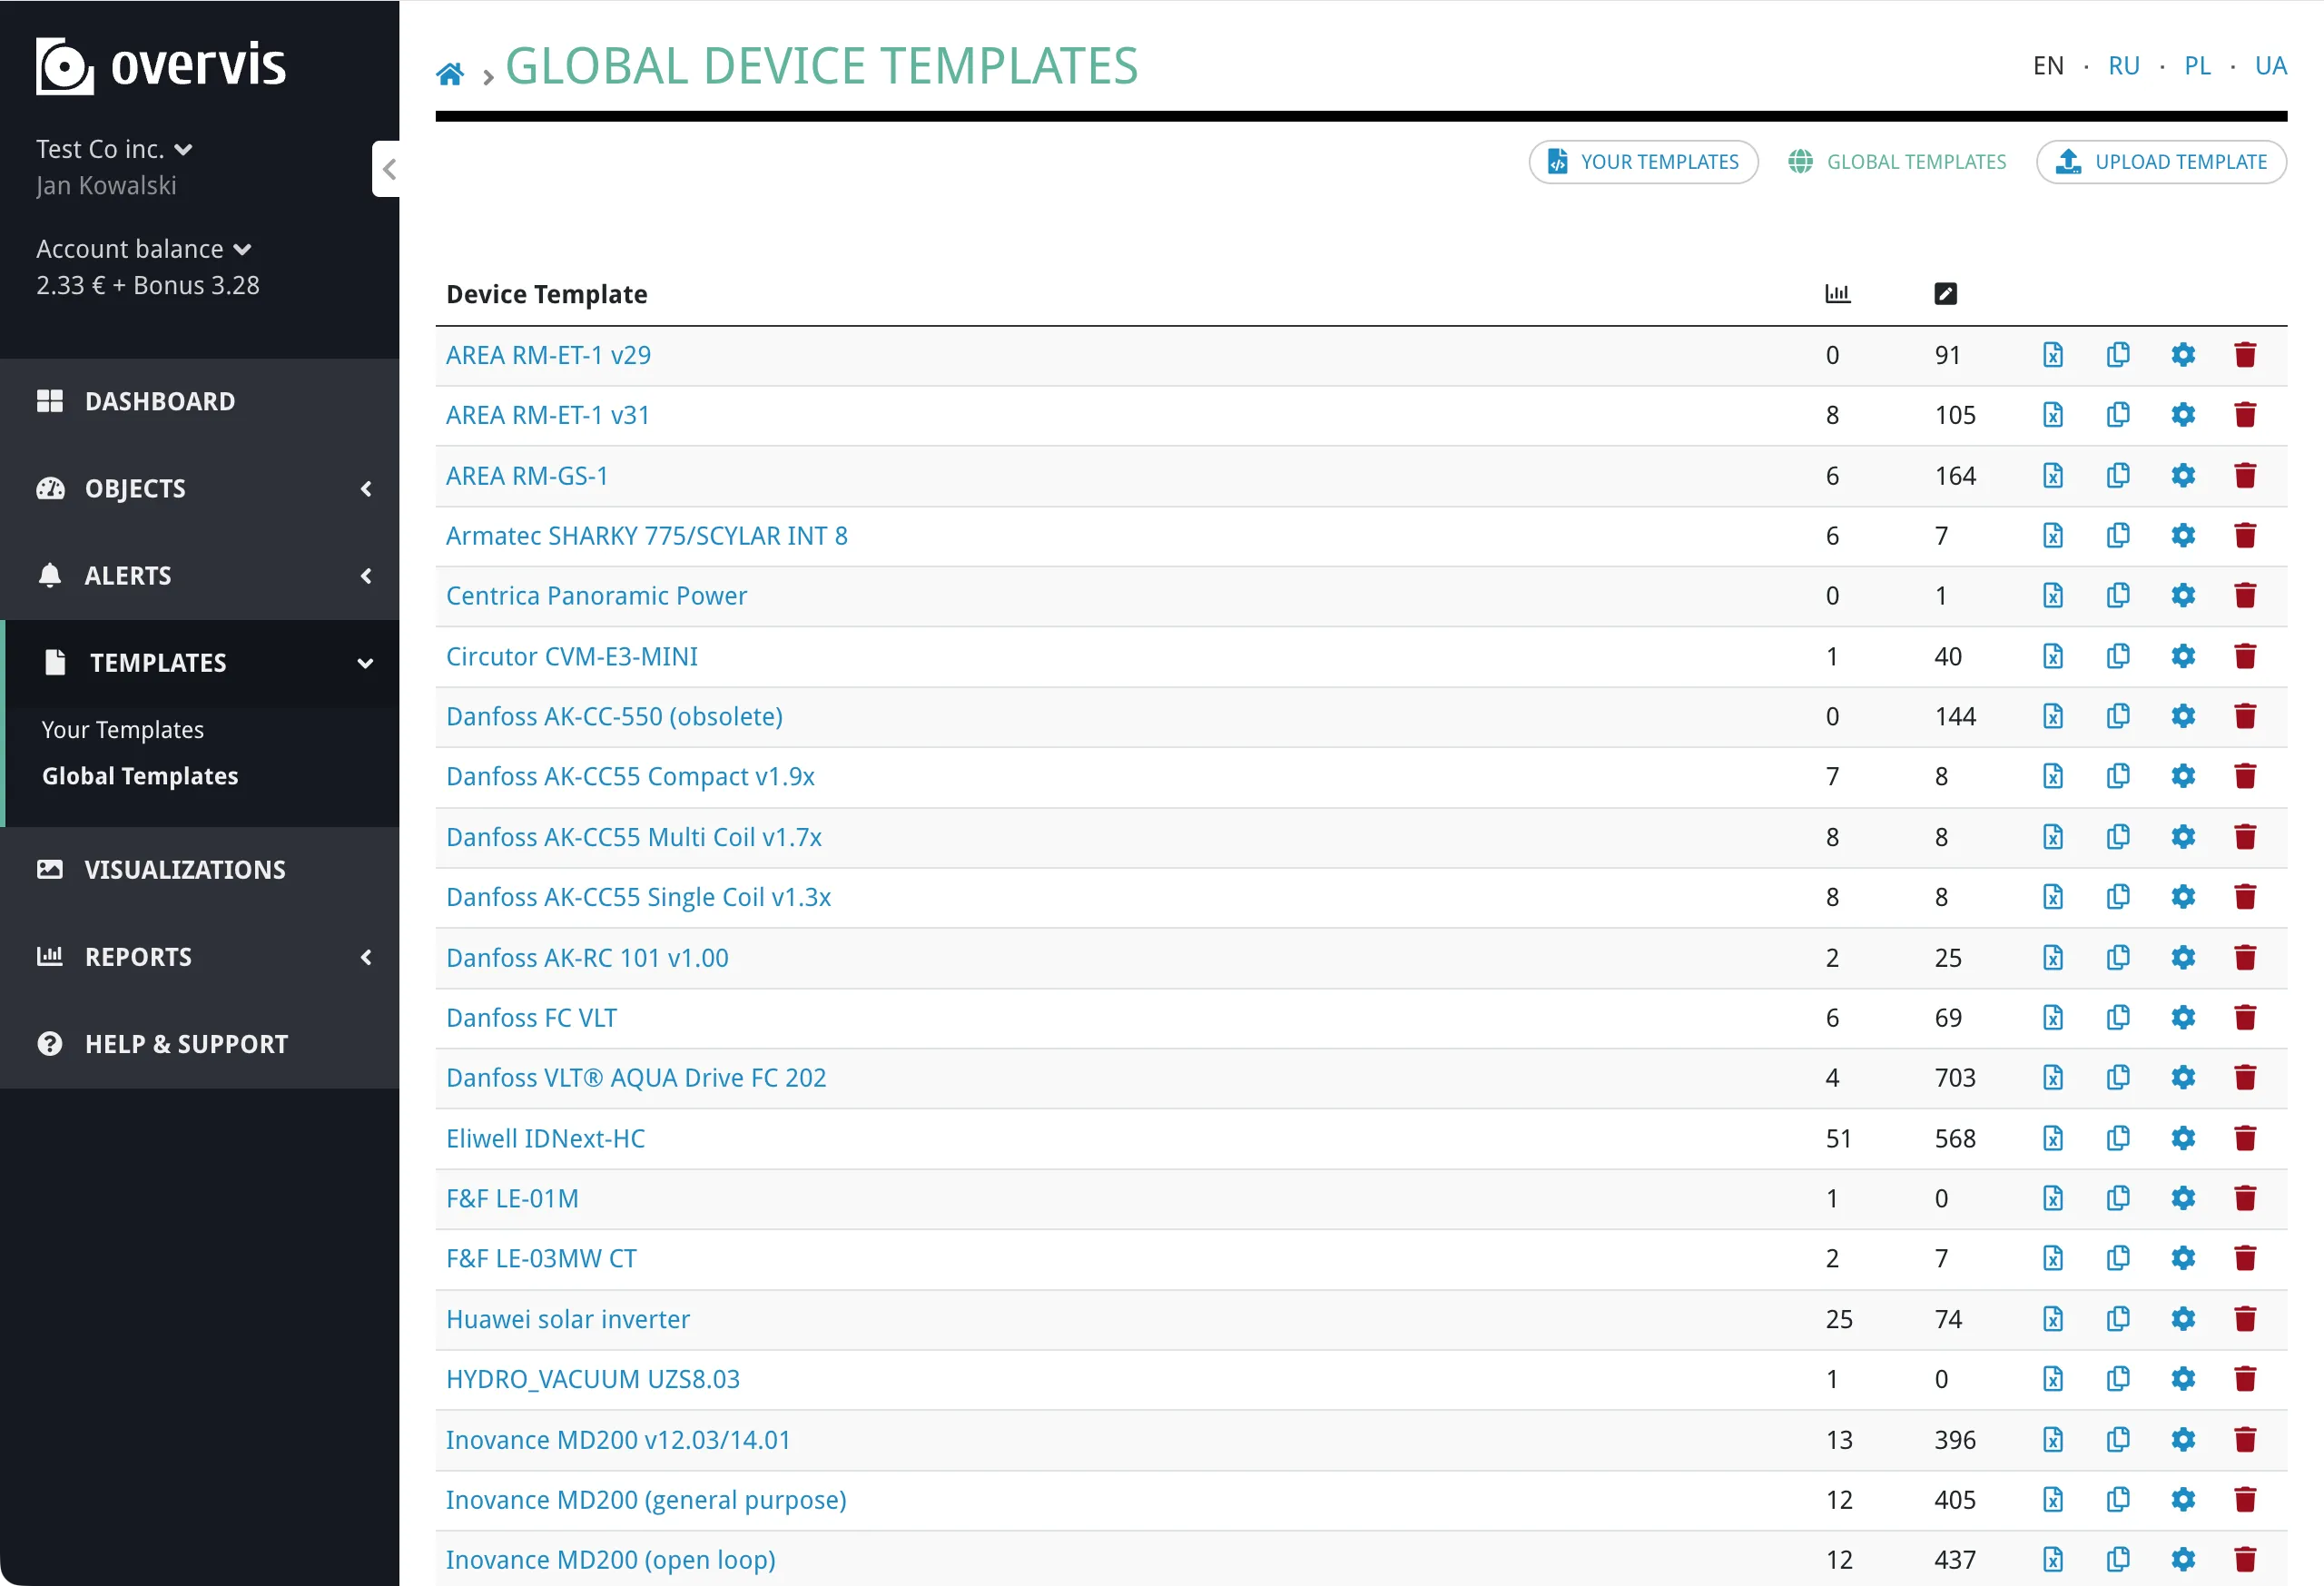Delete Inovance MD200 (general purpose) template
The height and width of the screenshot is (1586, 2324).
pos(2244,1500)
